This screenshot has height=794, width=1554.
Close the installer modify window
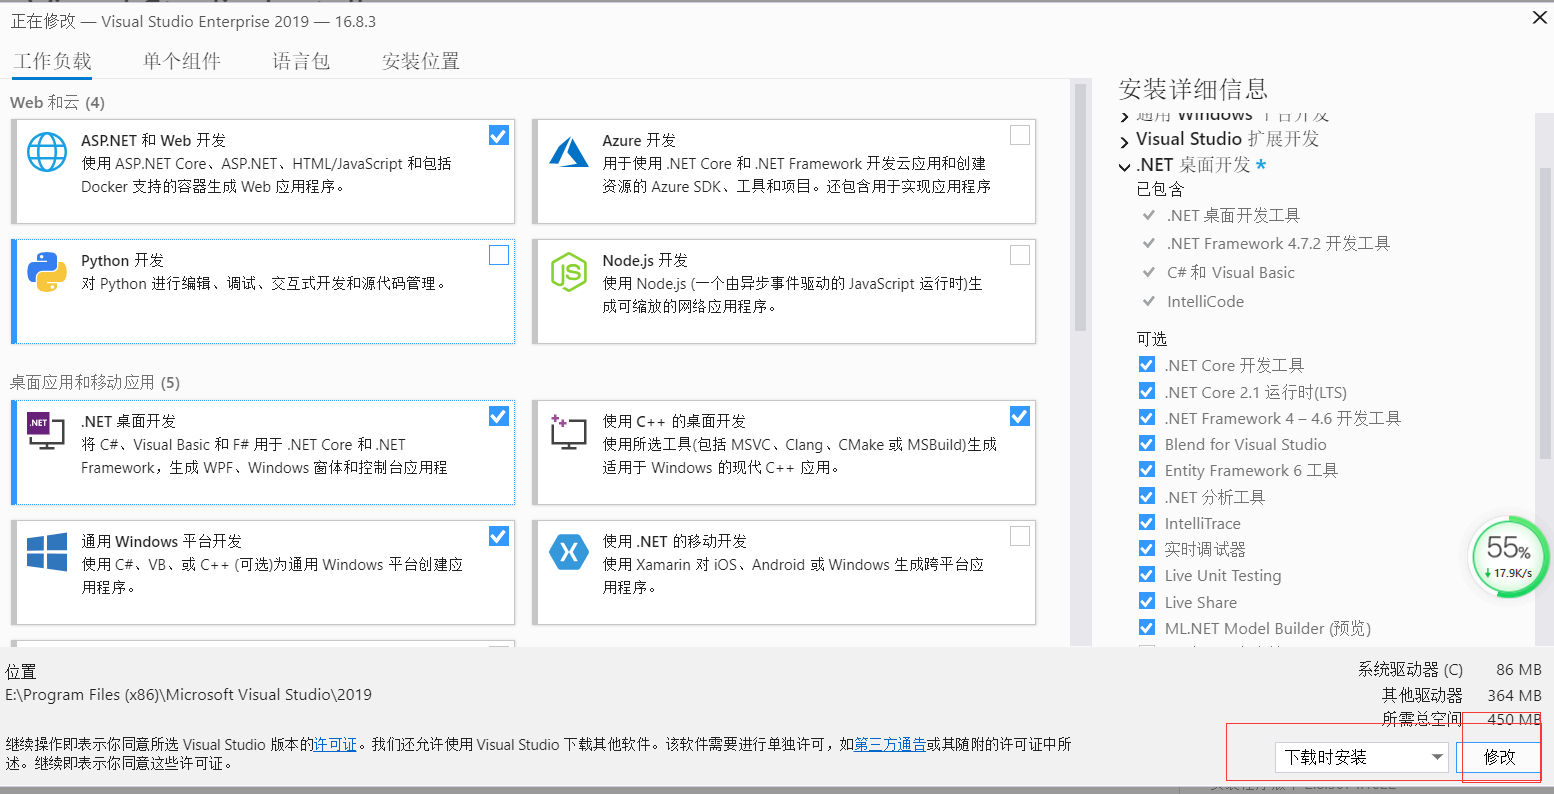(x=1538, y=17)
